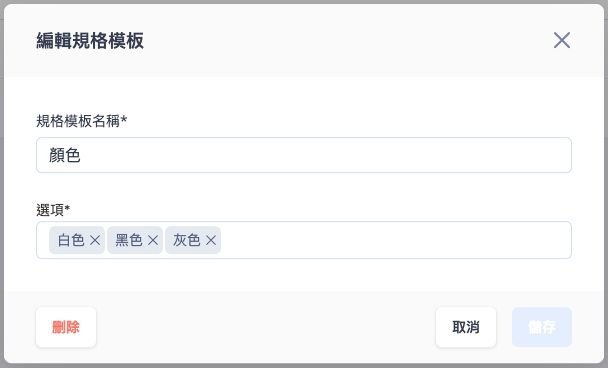
Task: Click the 取消 button
Action: pos(466,327)
